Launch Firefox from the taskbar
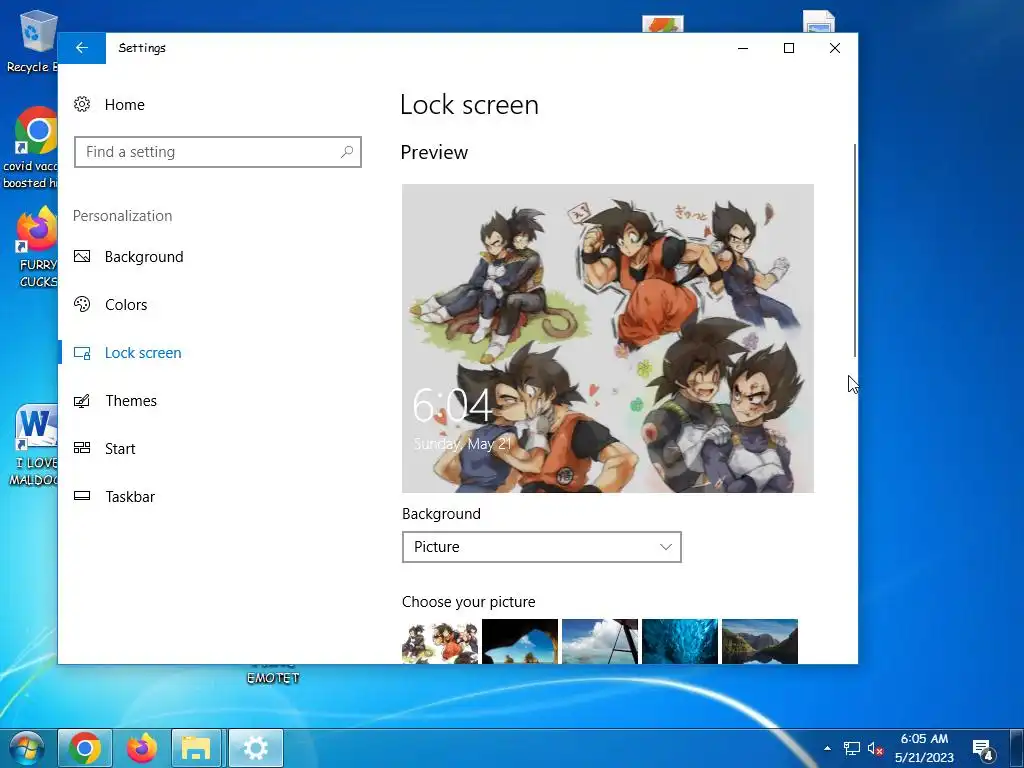 142,748
